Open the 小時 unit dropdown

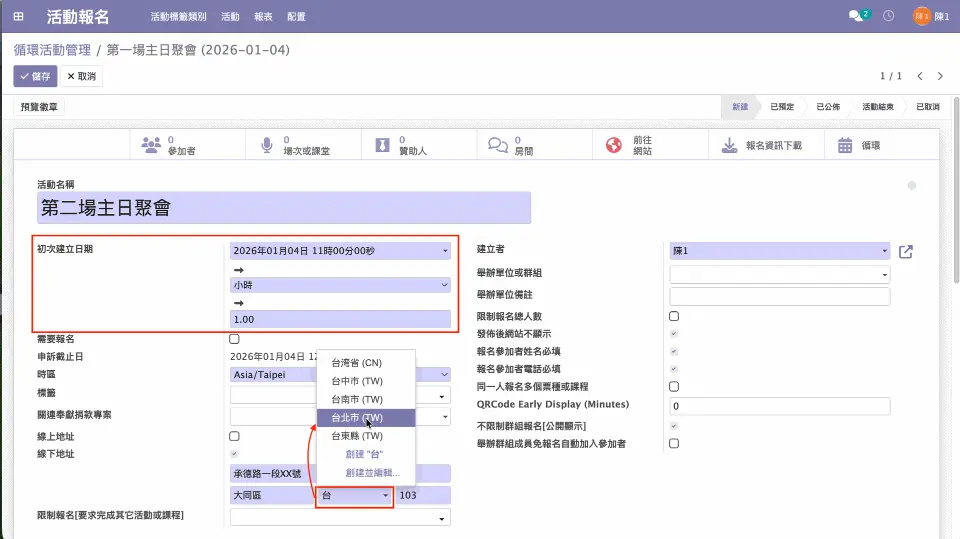(340, 285)
